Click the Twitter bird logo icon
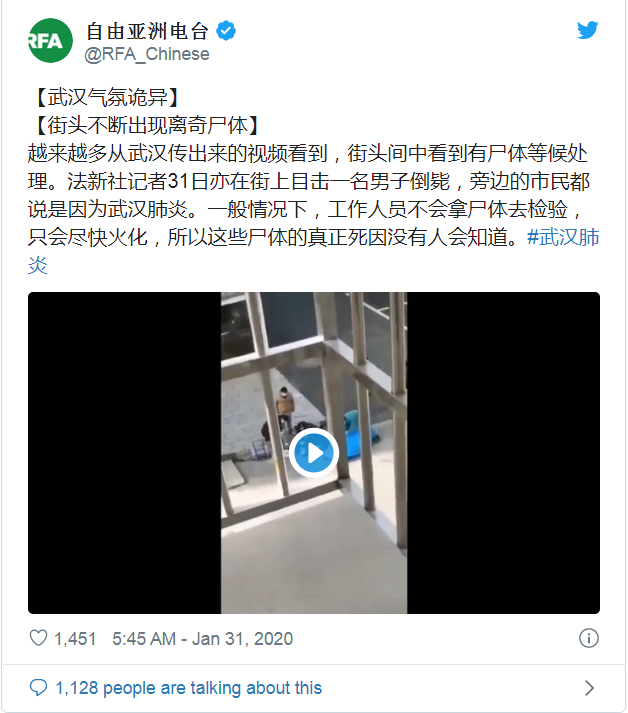 tap(588, 30)
